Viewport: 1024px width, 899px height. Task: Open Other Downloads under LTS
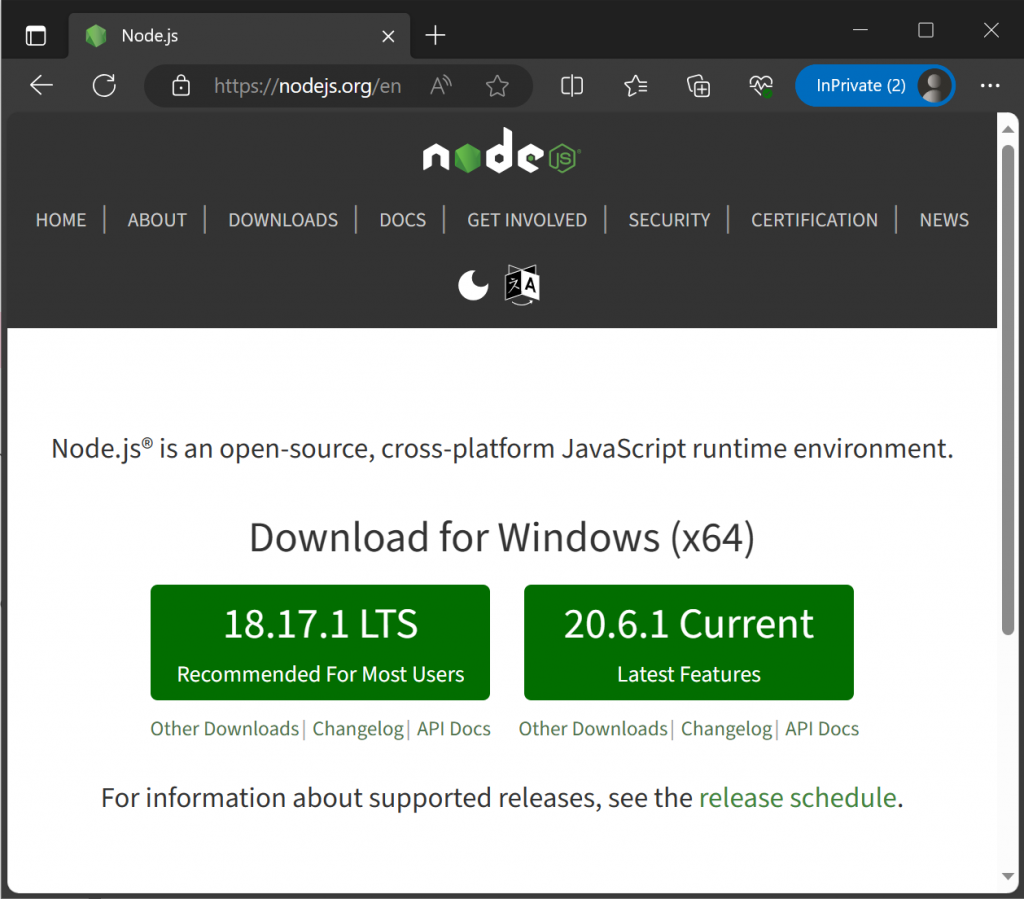click(225, 729)
